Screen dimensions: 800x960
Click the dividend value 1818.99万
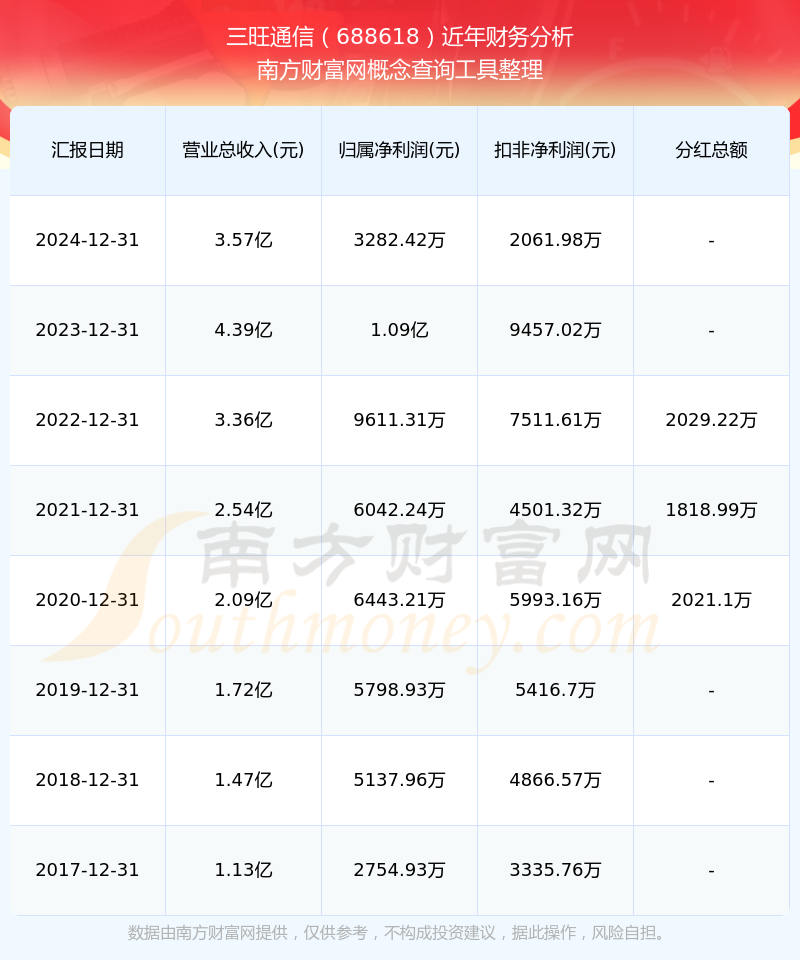(x=711, y=510)
